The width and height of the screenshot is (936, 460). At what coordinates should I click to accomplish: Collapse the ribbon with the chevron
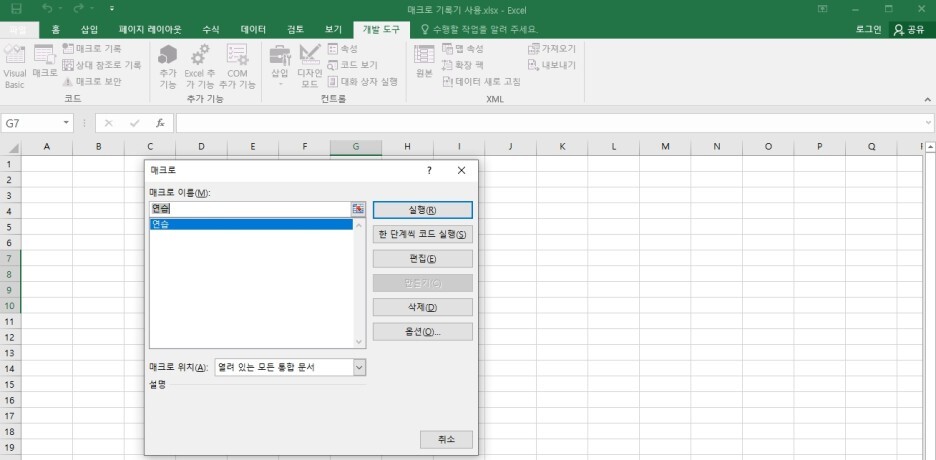click(928, 100)
